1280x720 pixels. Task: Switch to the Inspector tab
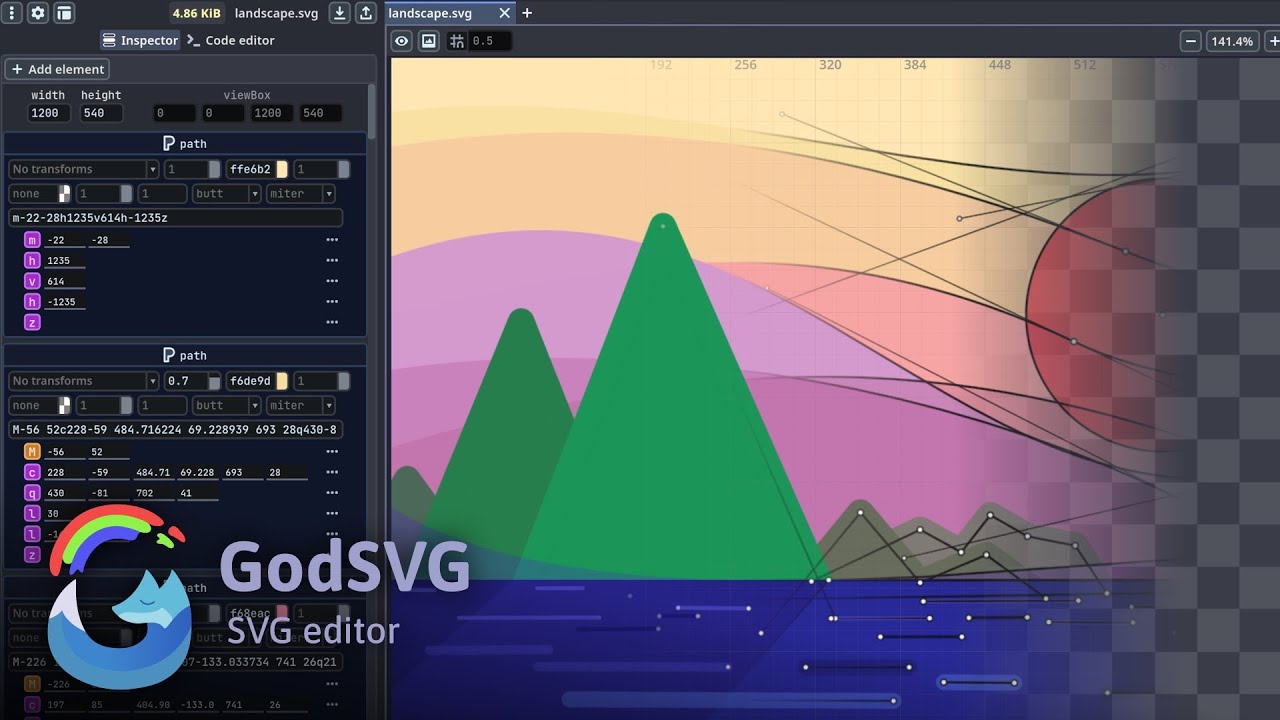140,40
